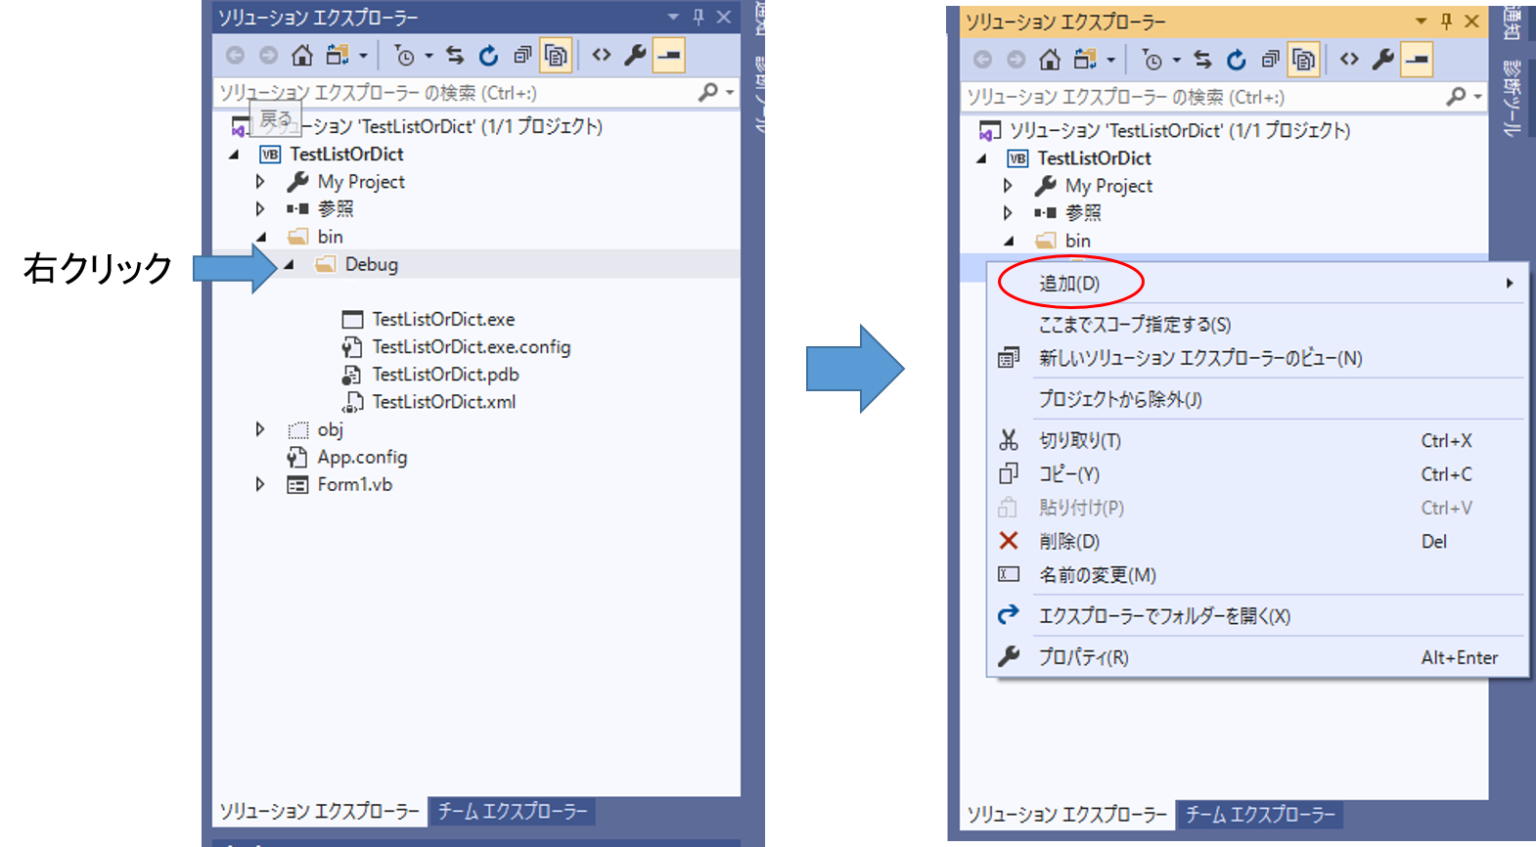Toggle Preview Selected Items button in left toolbar
Viewport: 1536px width, 847px height.
tap(669, 56)
